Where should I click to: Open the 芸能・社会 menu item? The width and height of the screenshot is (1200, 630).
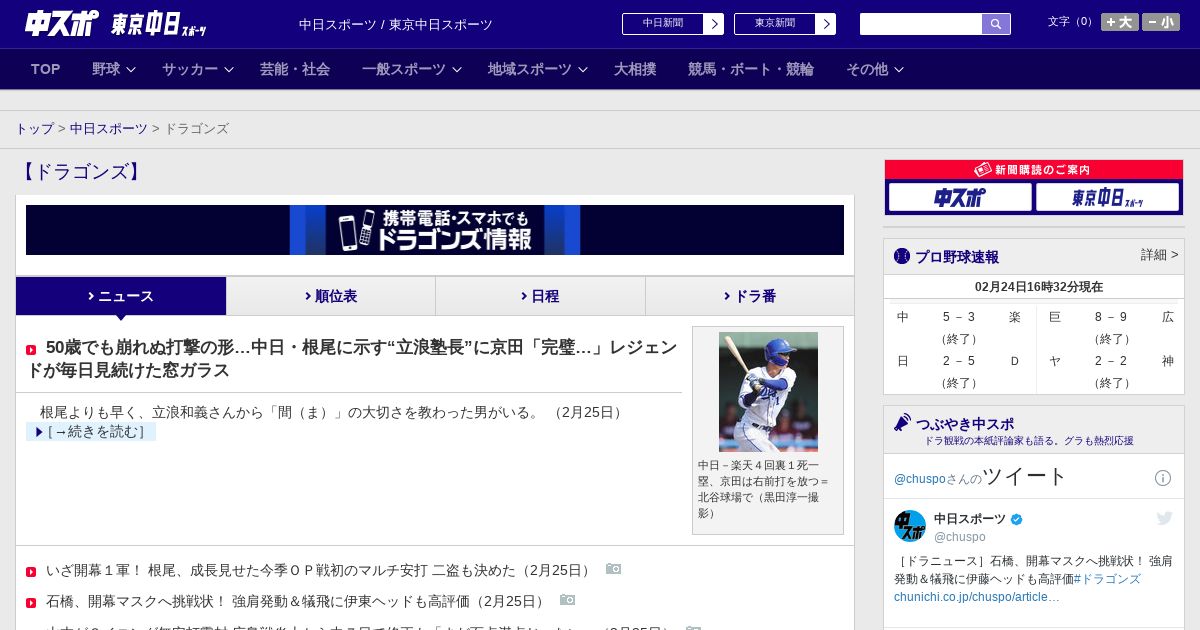click(295, 69)
